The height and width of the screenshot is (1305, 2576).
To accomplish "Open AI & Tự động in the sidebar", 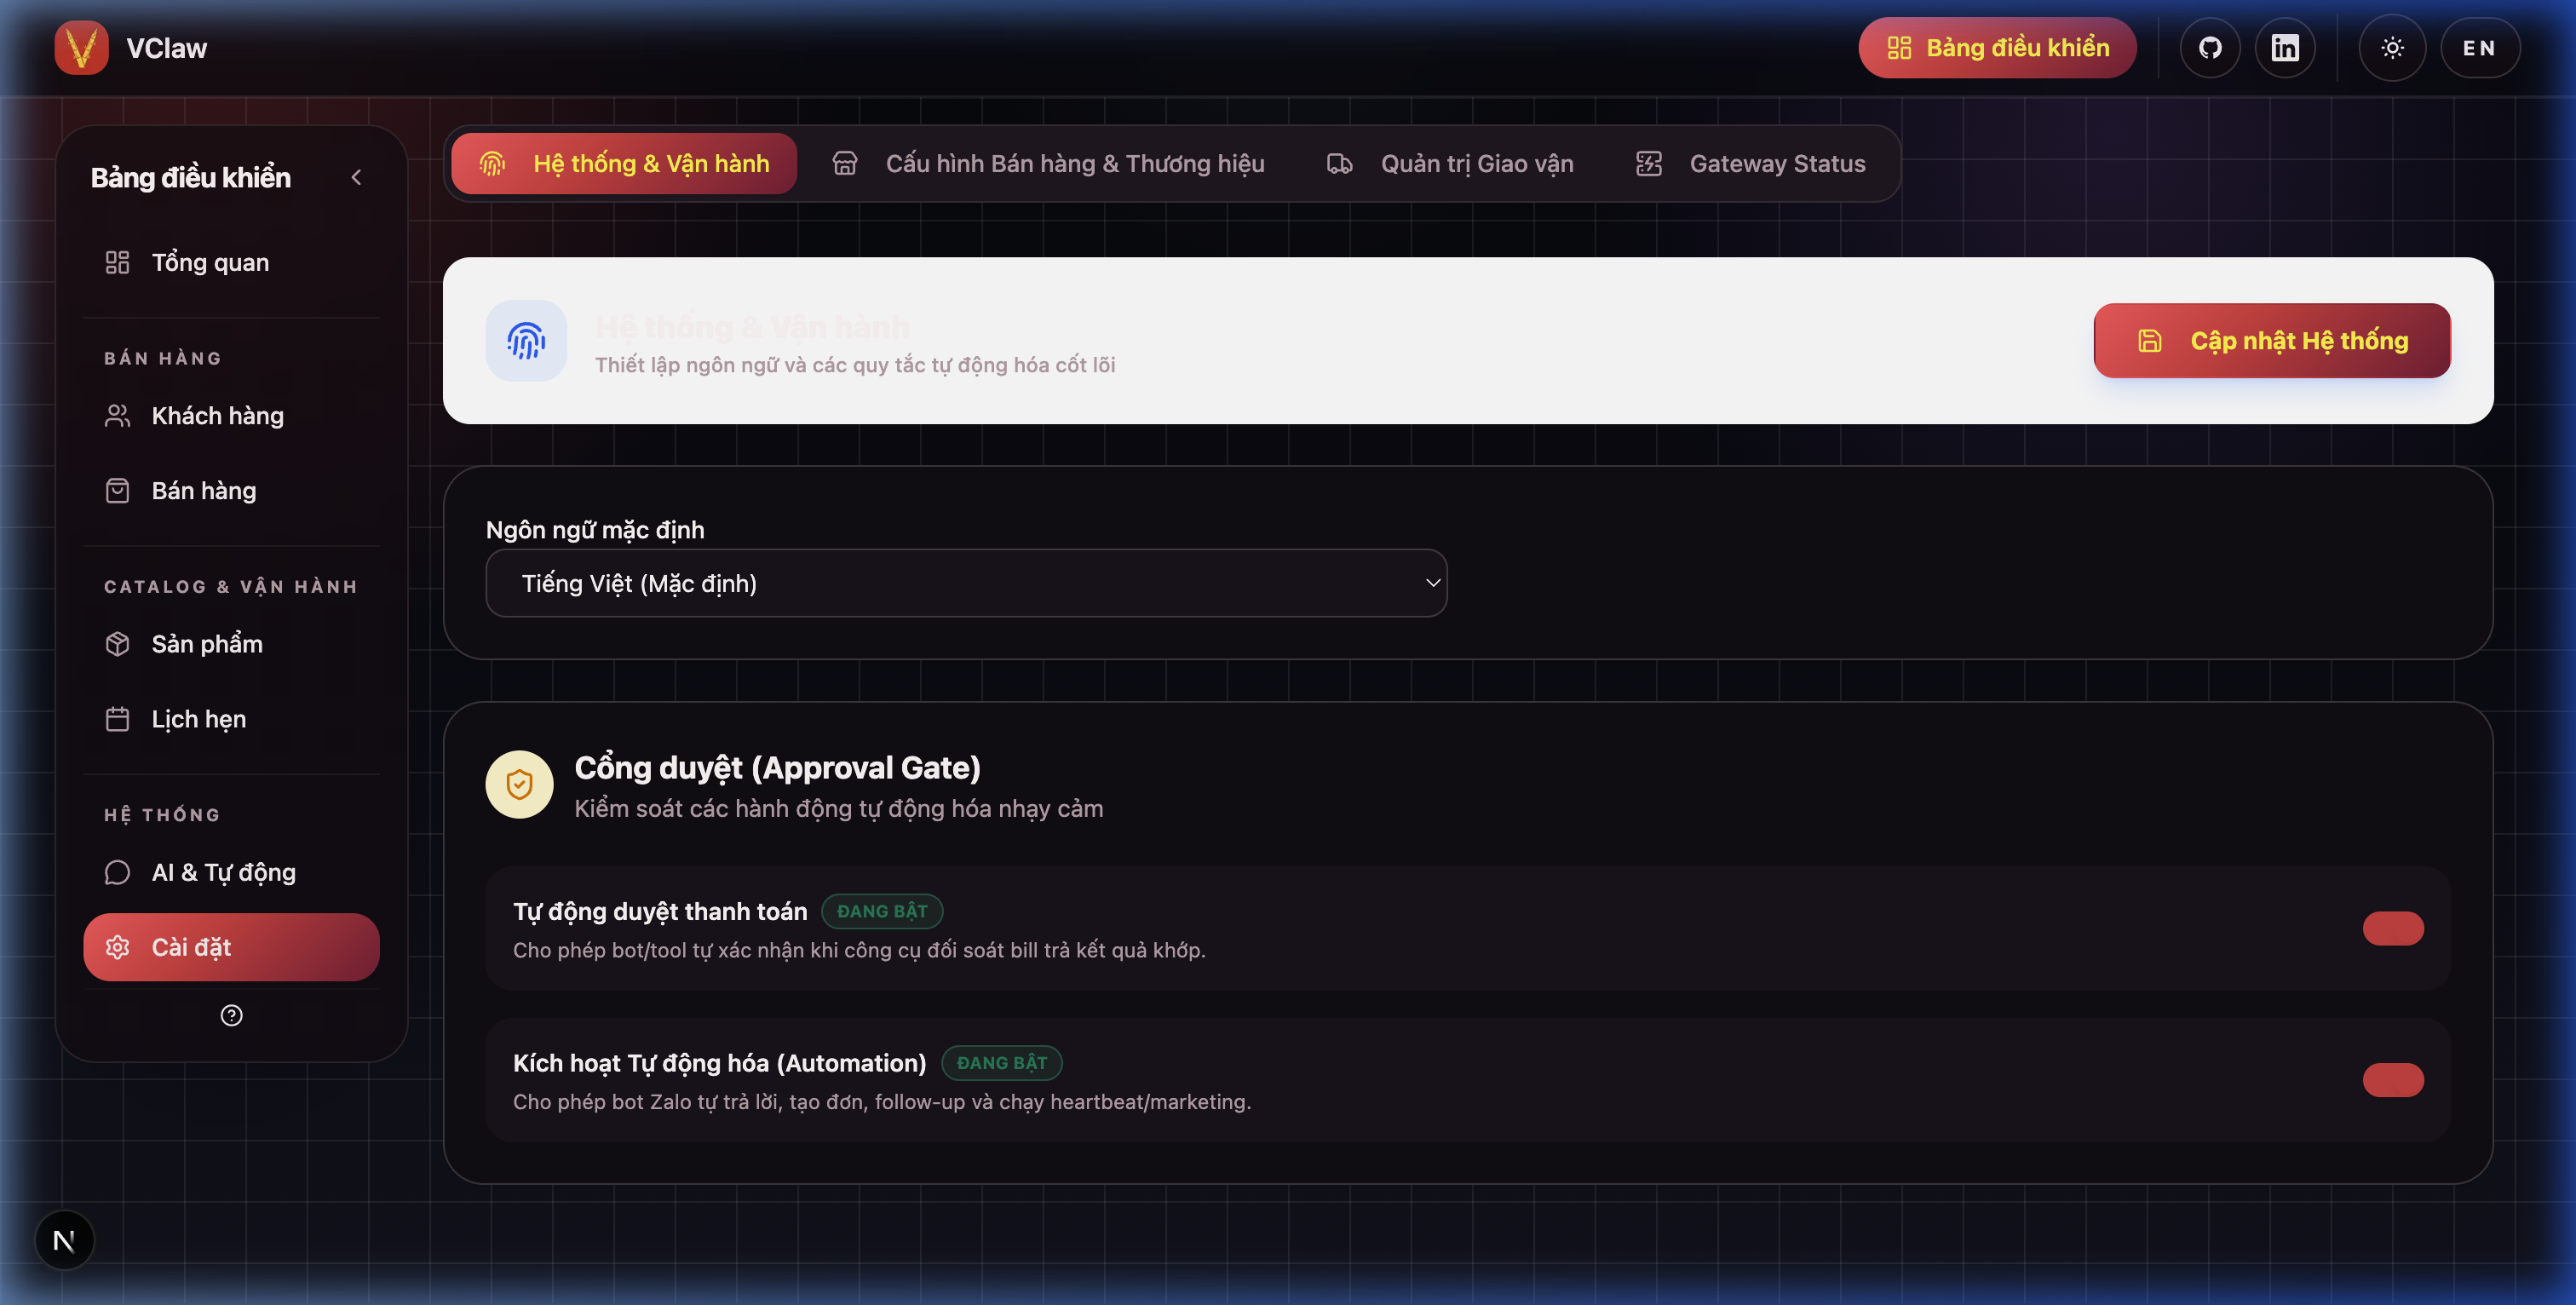I will click(231, 872).
